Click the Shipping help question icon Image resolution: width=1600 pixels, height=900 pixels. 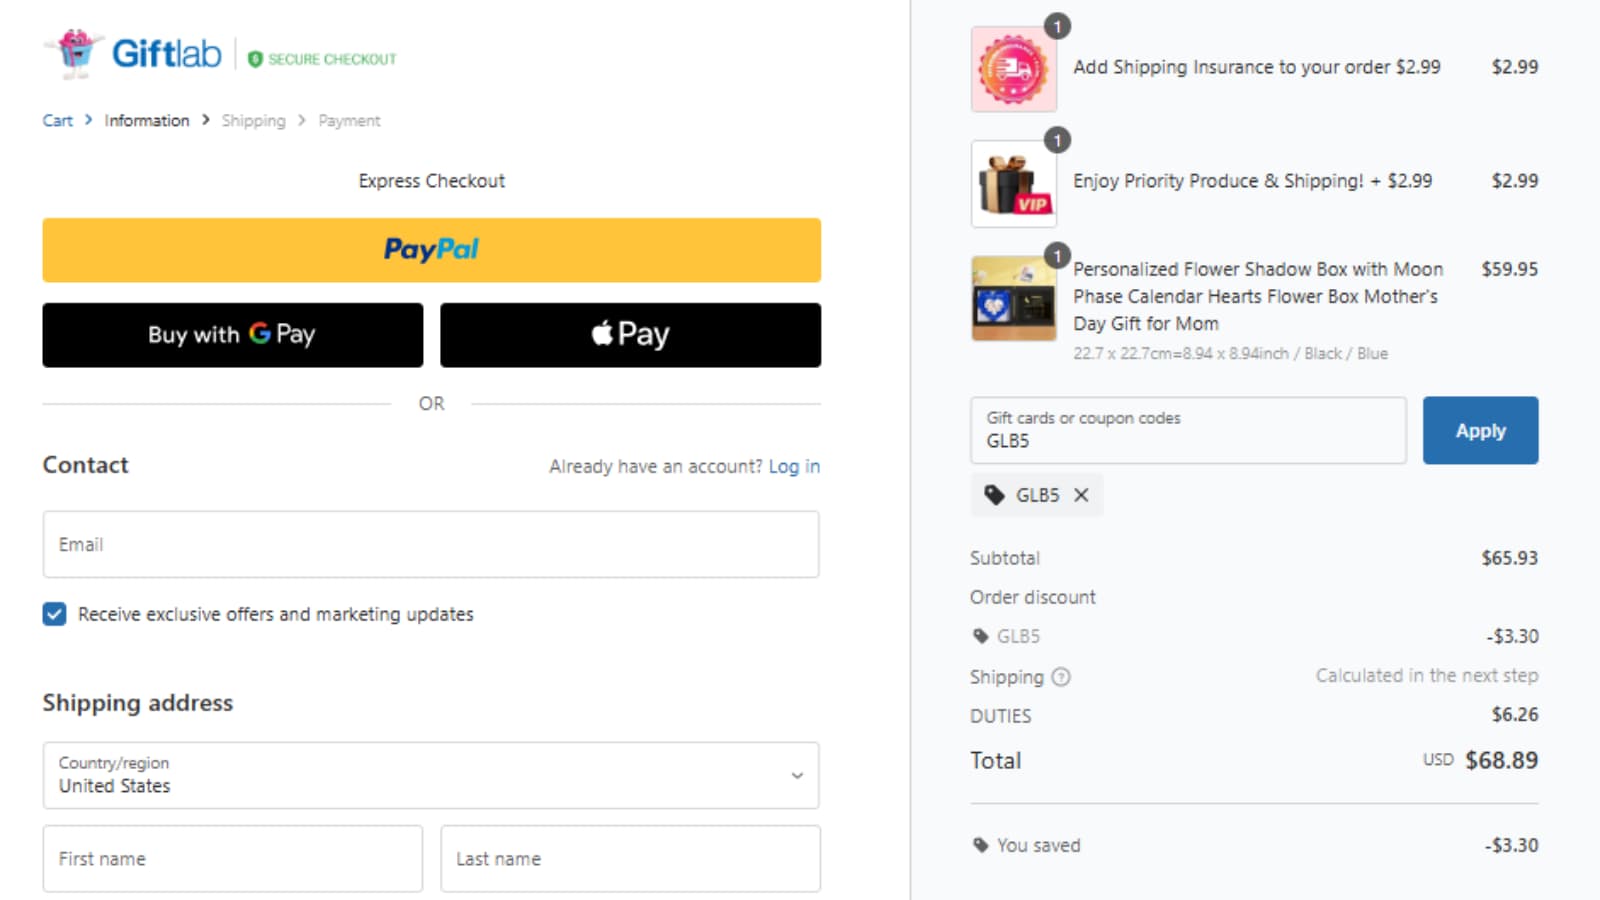click(1061, 677)
